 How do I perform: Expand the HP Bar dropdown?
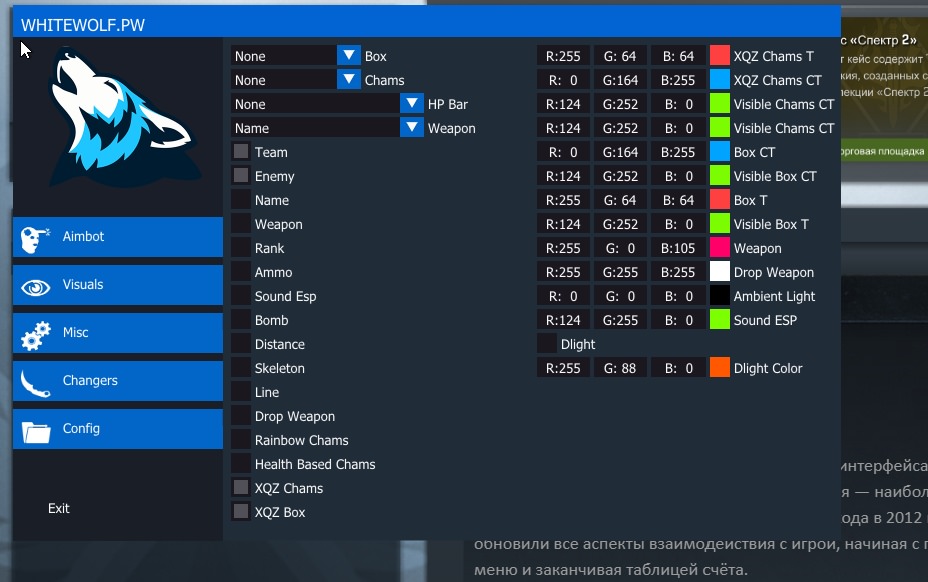(x=412, y=104)
